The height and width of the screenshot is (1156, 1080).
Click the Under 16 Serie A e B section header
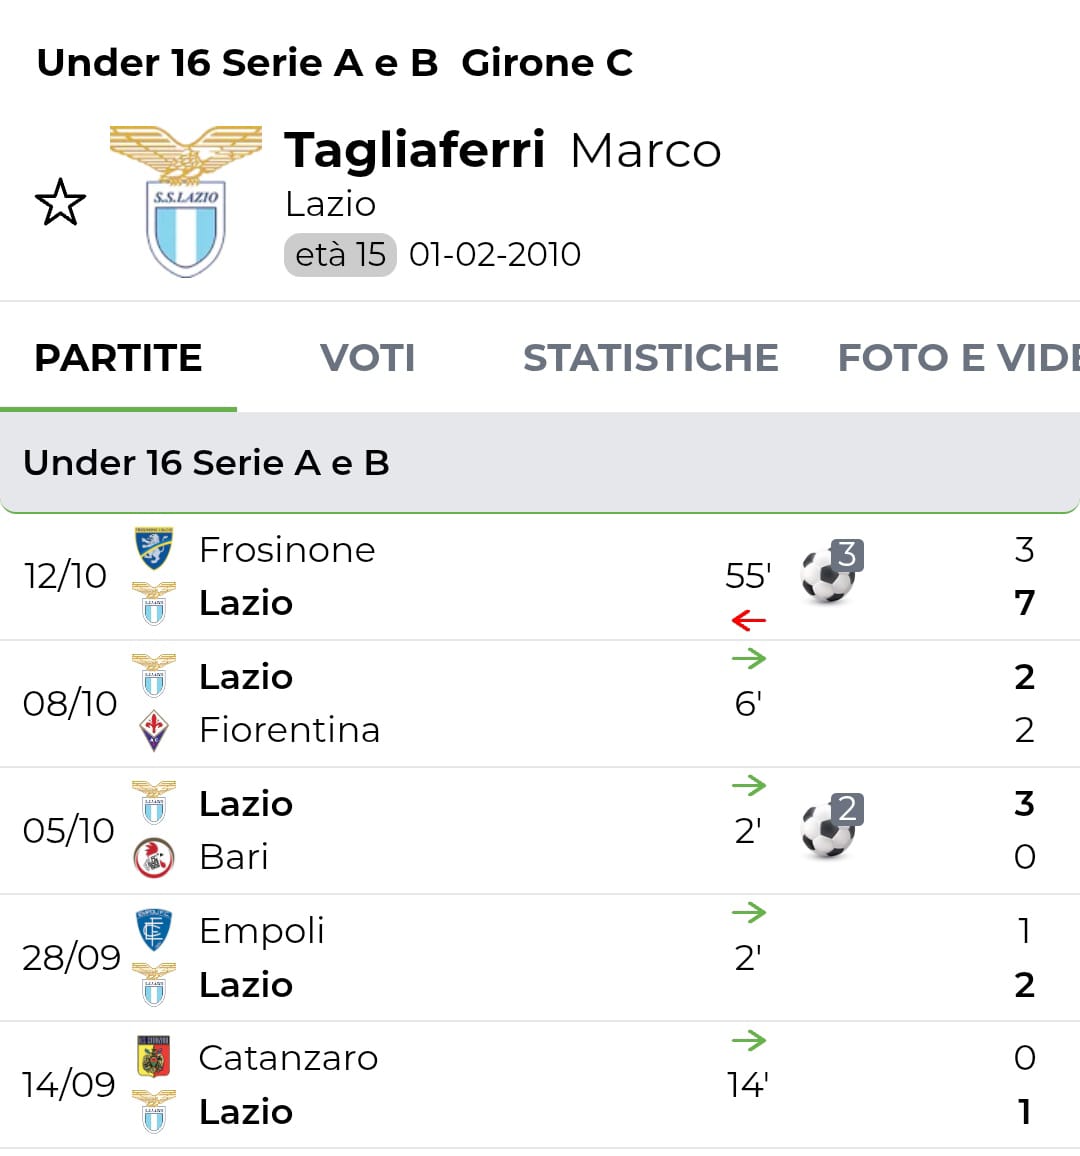pyautogui.click(x=206, y=463)
